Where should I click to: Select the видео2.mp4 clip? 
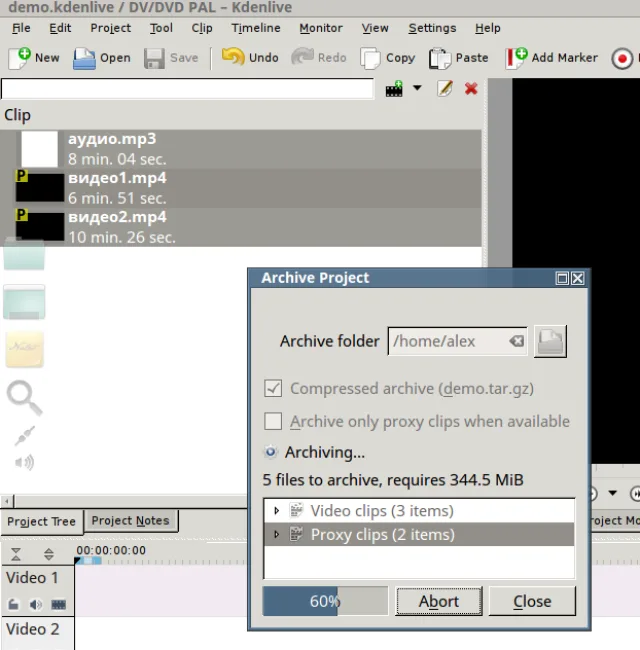tap(240, 227)
